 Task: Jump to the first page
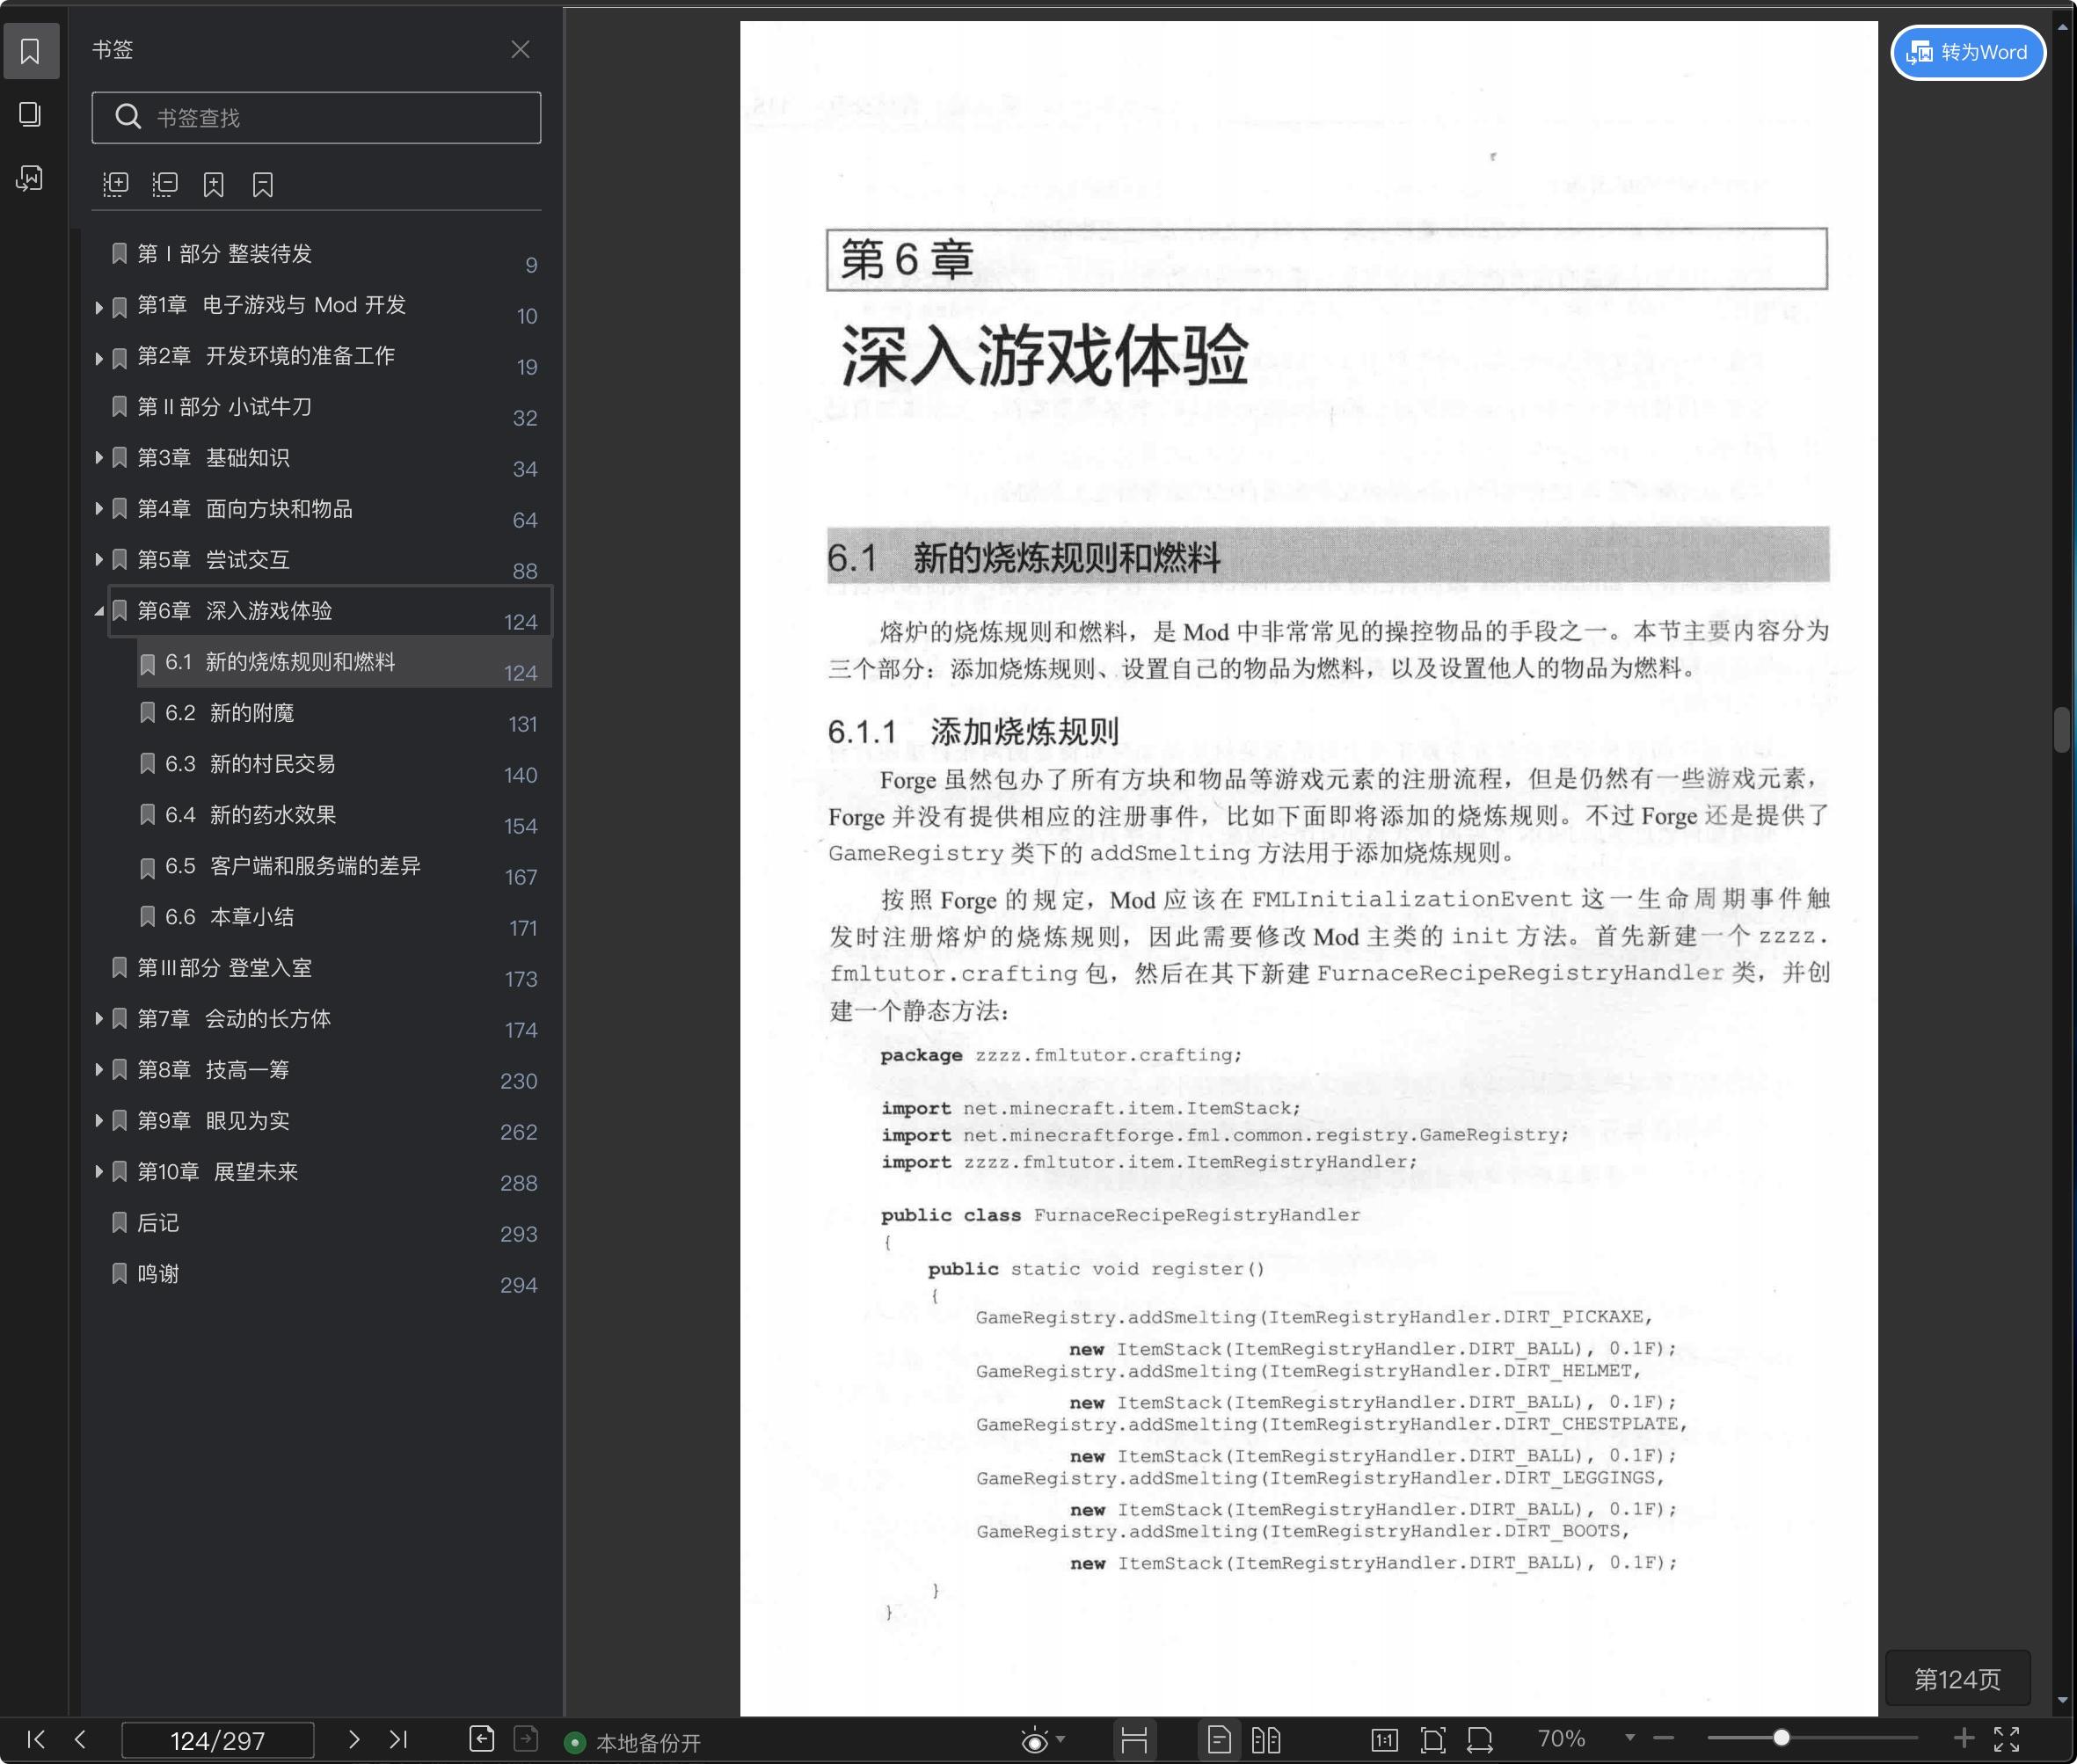tap(36, 1739)
